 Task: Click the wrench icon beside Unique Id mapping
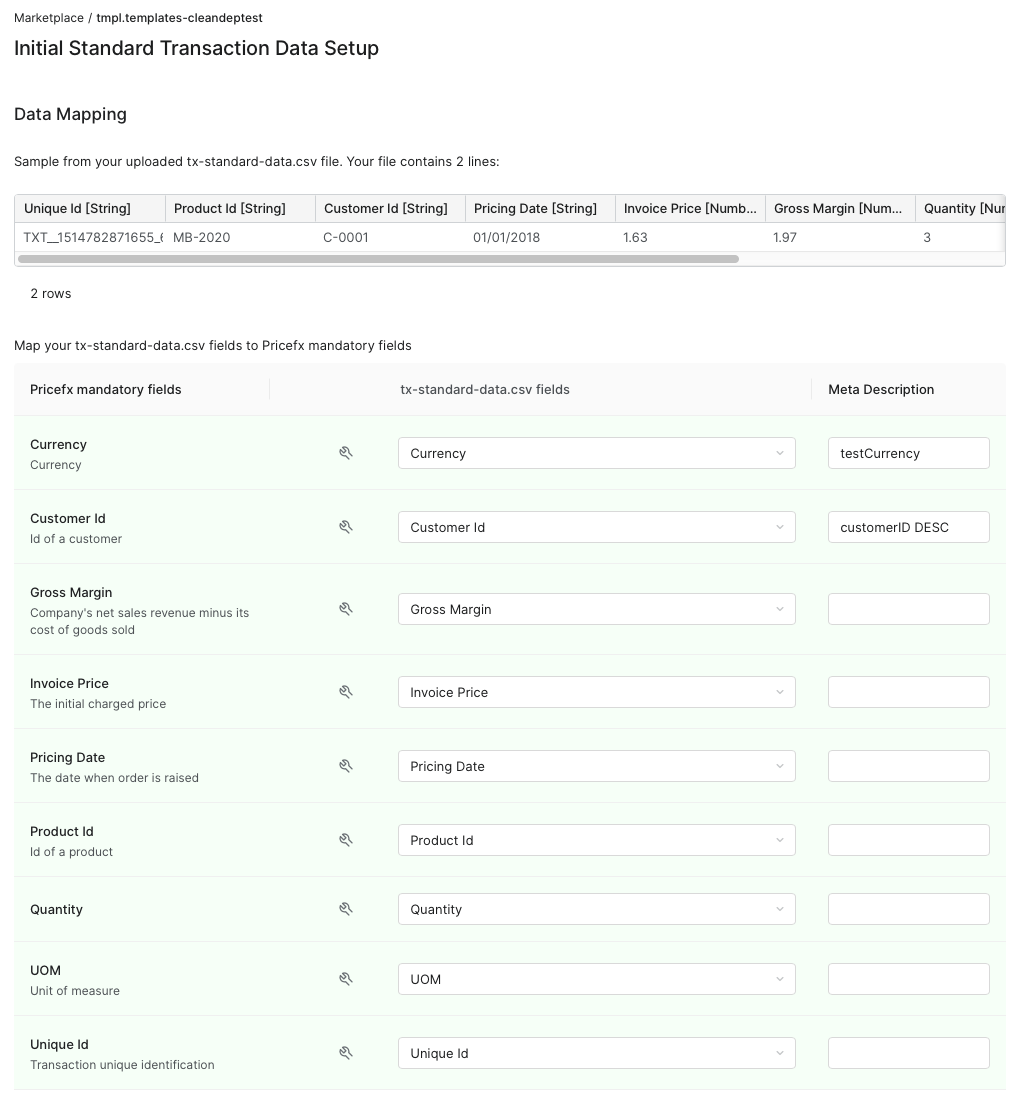[346, 1052]
